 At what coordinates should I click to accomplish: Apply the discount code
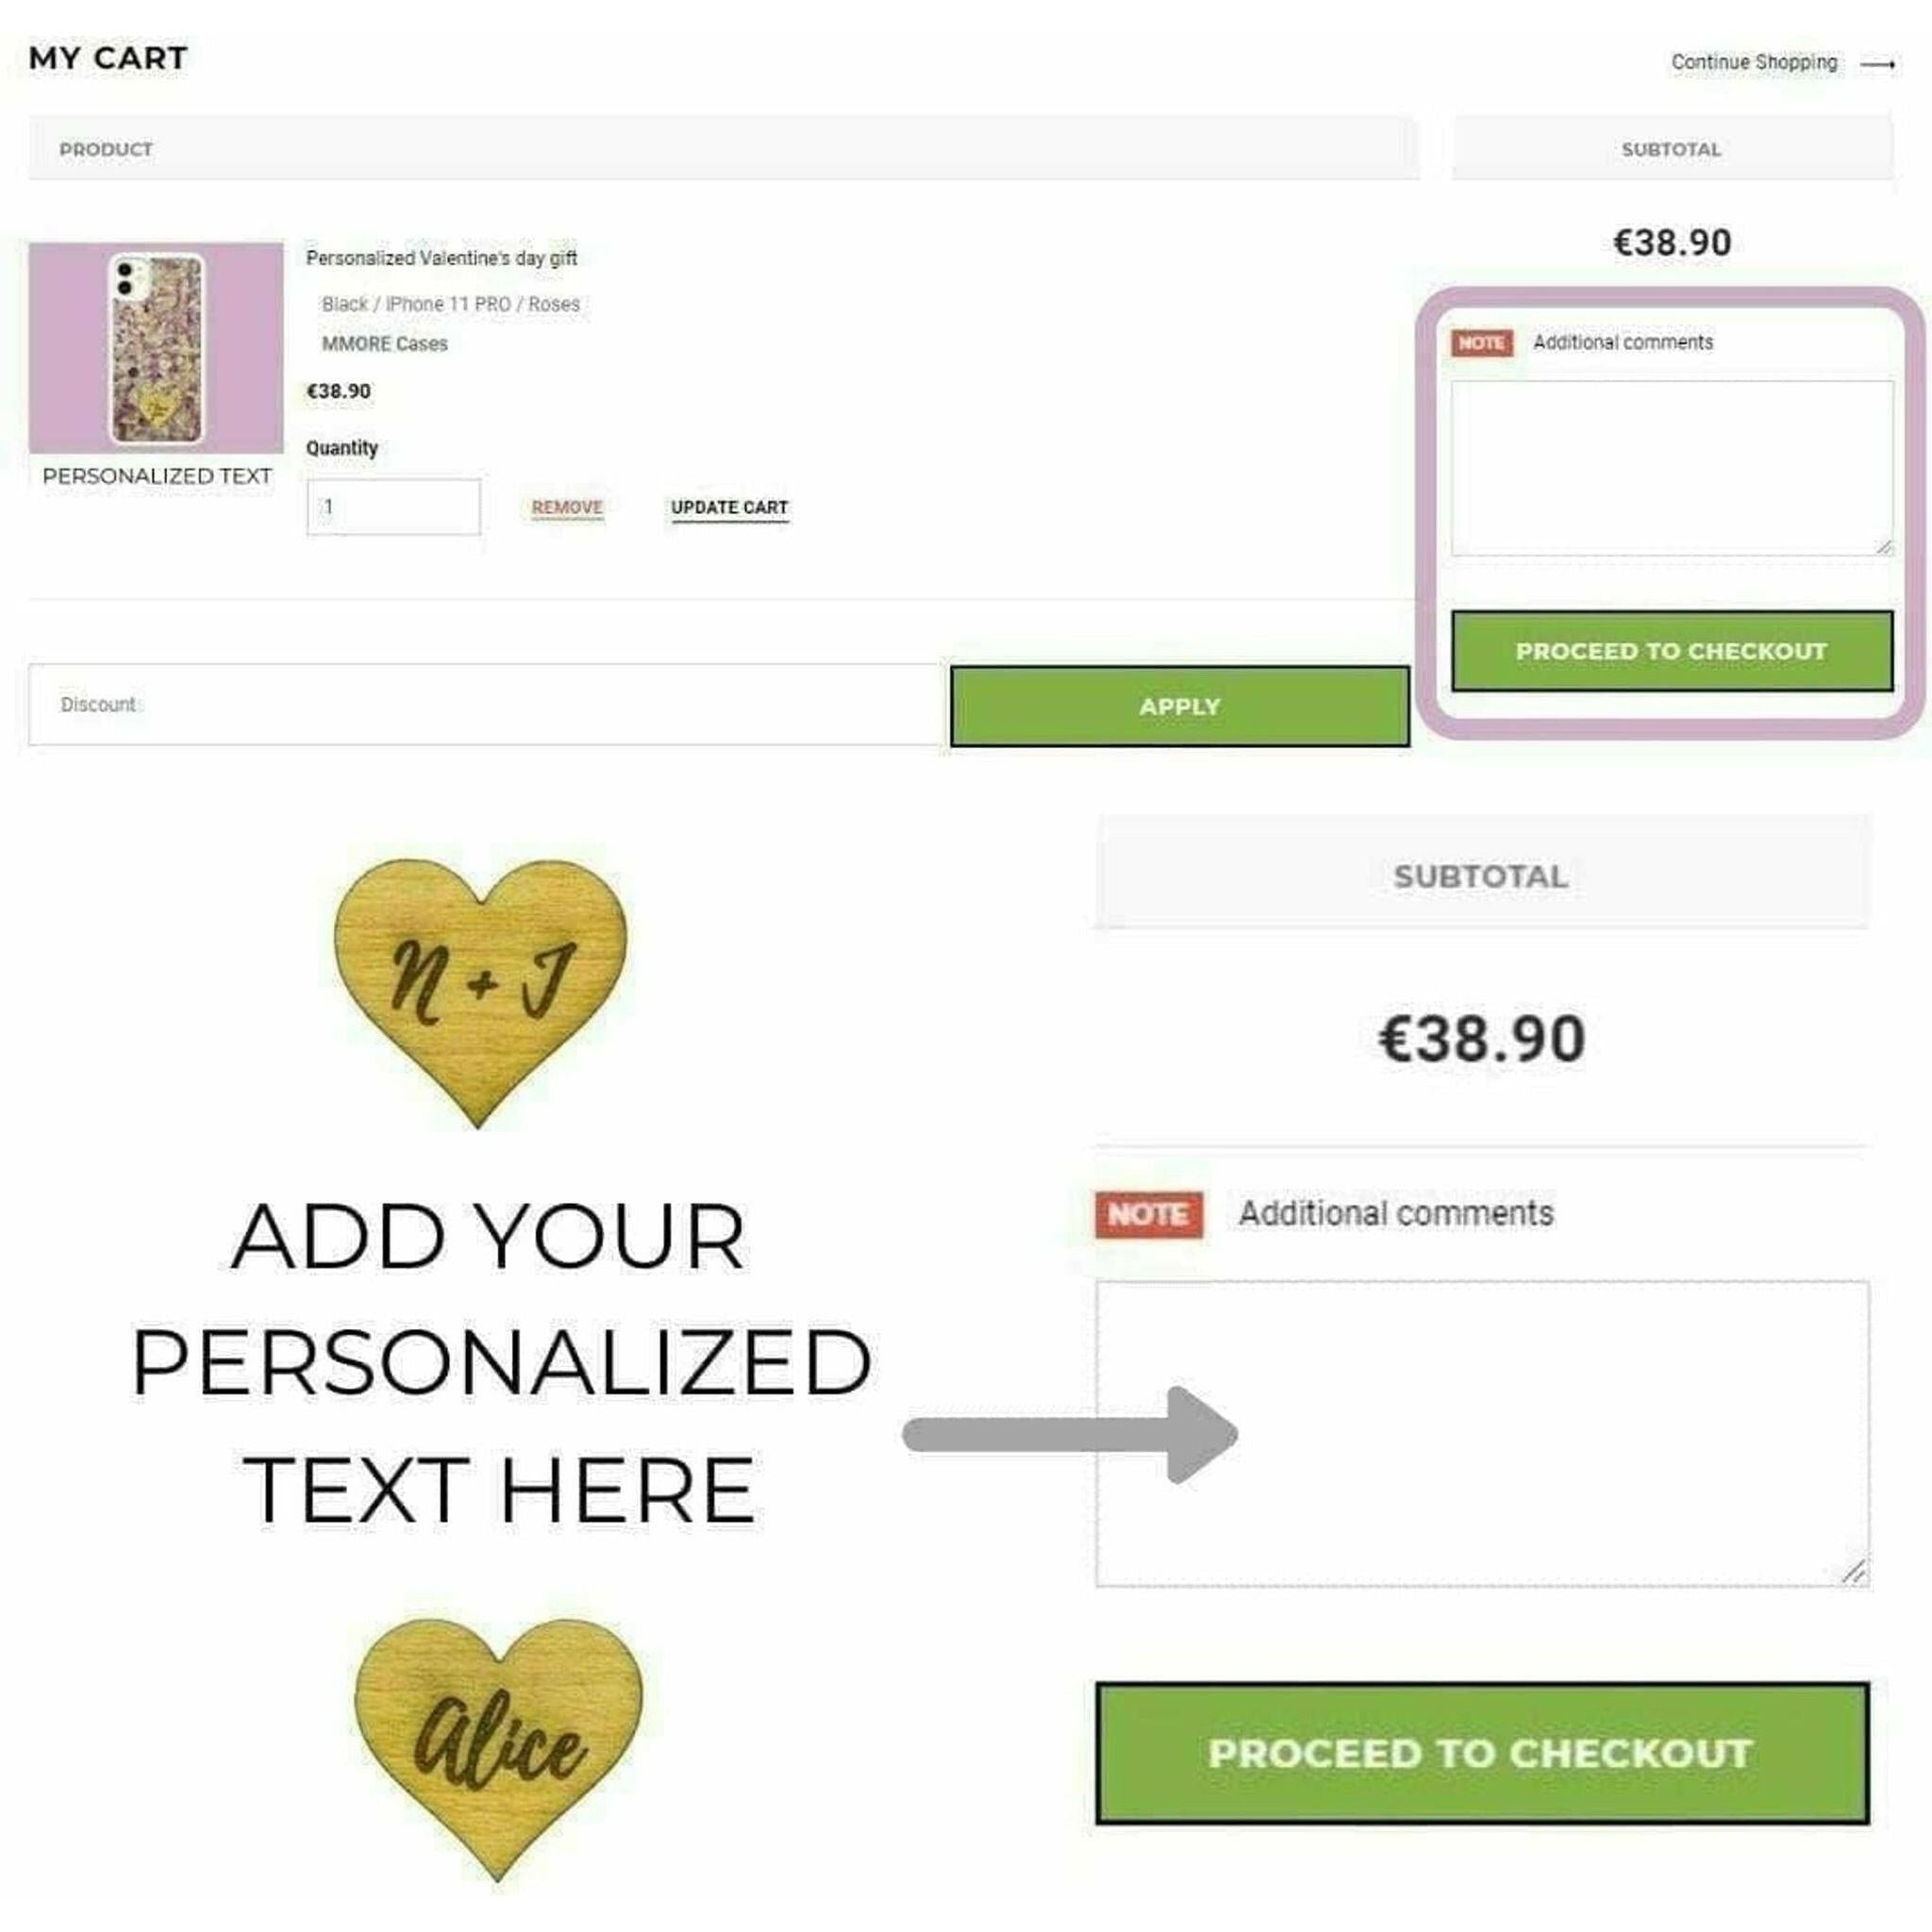coord(1179,706)
